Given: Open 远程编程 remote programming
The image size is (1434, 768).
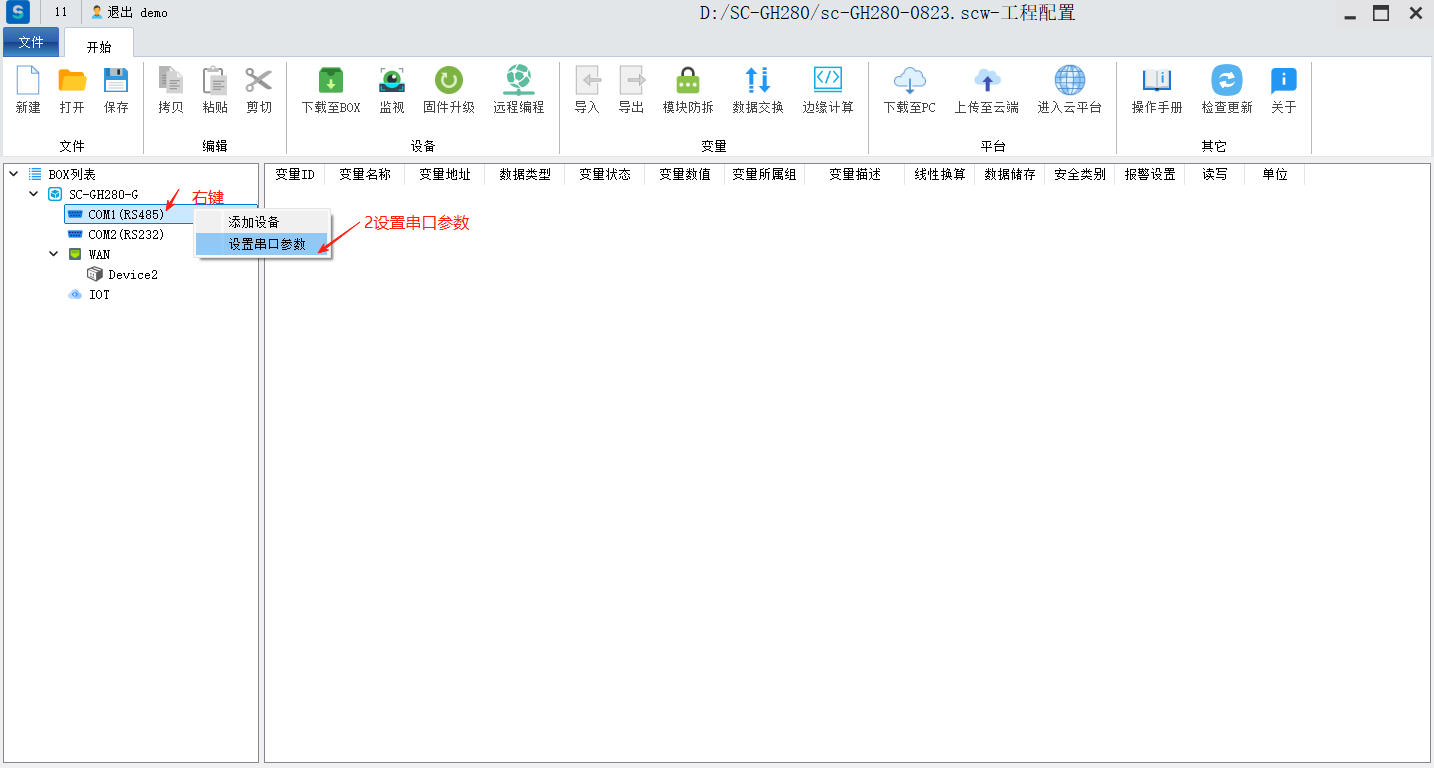Looking at the screenshot, I should 518,81.
